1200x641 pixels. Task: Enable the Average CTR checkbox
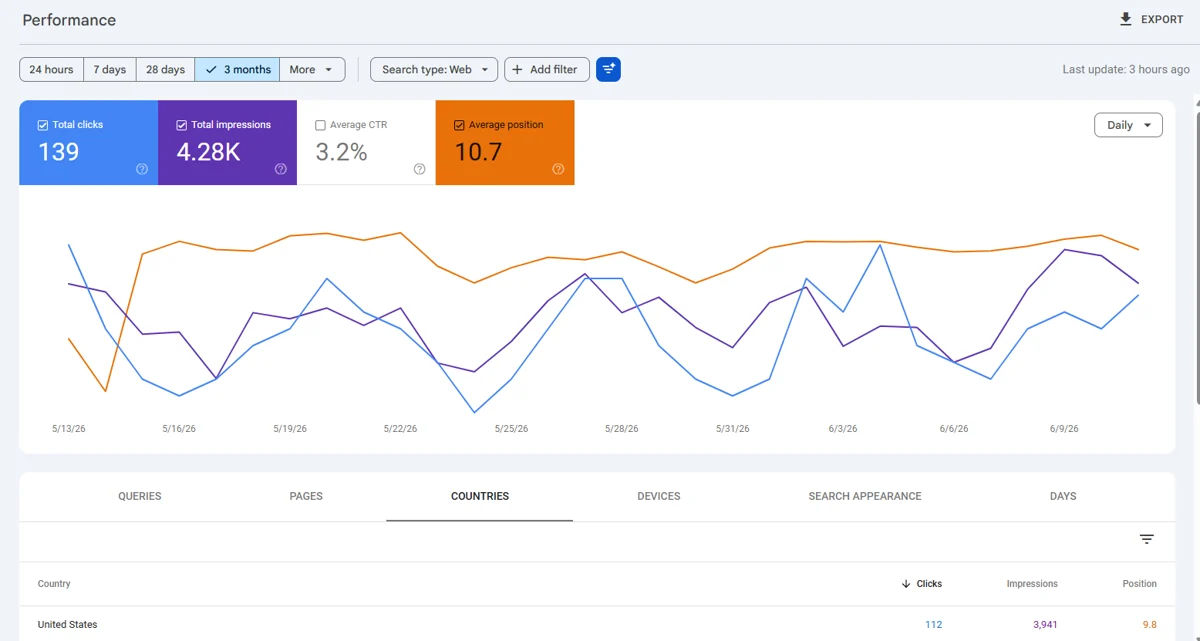pos(320,125)
